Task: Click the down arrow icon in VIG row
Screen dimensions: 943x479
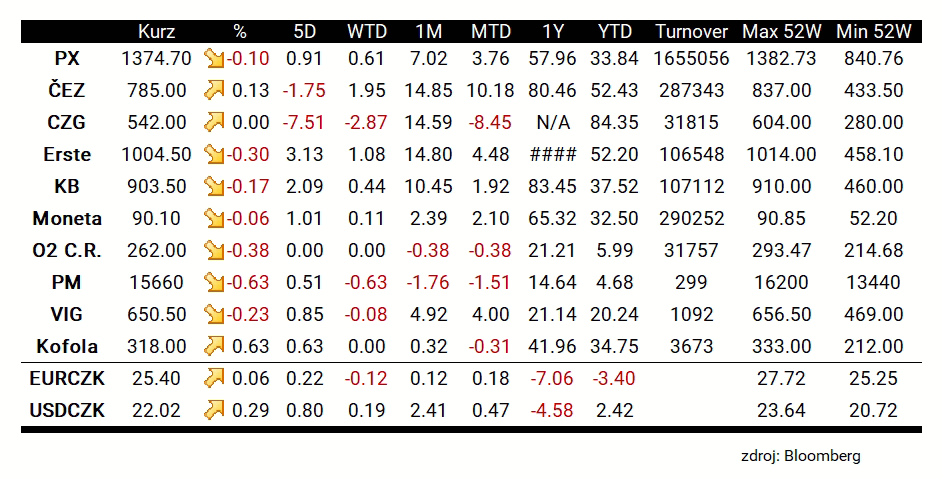Action: pyautogui.click(x=213, y=314)
